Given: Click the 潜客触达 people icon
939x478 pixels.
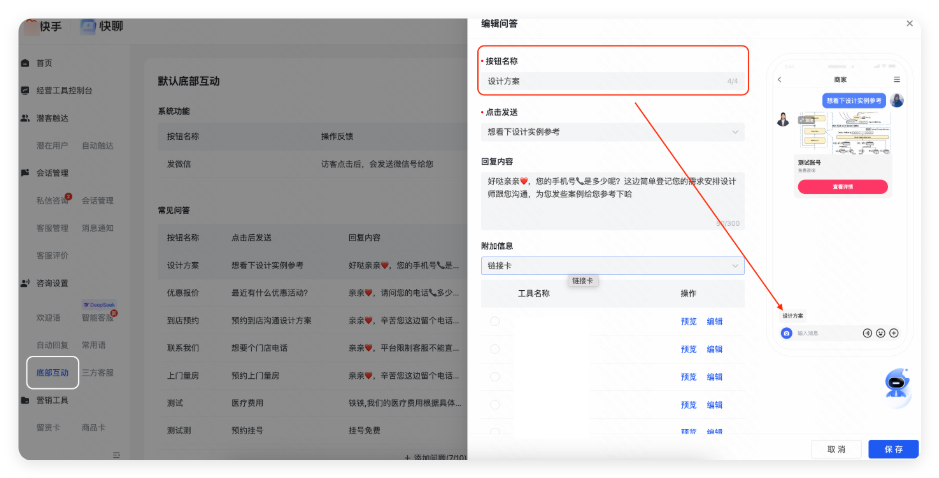Looking at the screenshot, I should click(x=25, y=118).
